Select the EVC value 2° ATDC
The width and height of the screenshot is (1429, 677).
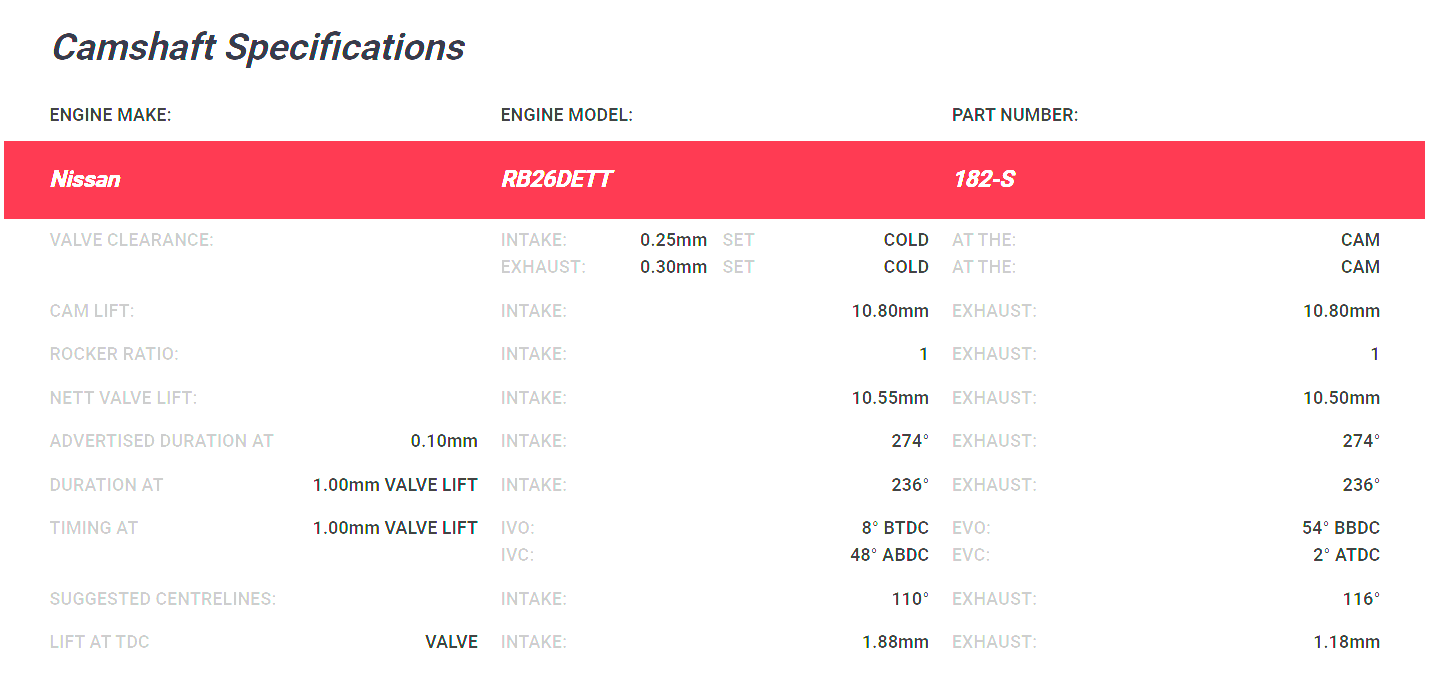tap(1346, 555)
